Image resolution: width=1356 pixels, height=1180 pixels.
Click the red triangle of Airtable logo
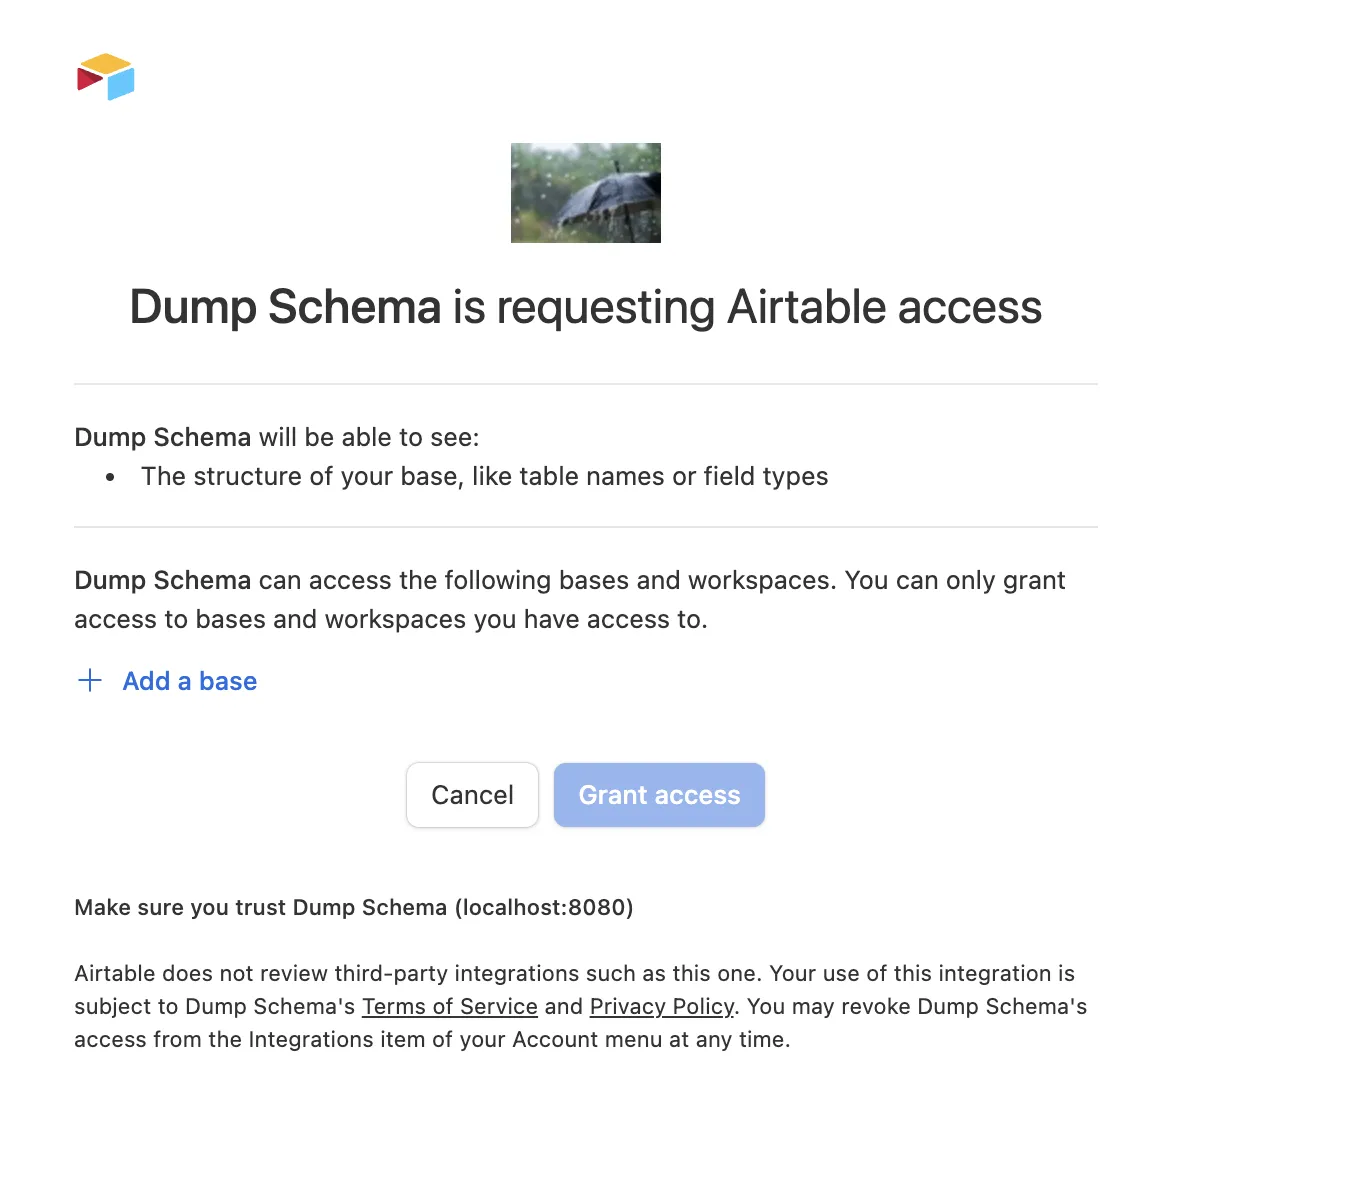click(x=88, y=78)
